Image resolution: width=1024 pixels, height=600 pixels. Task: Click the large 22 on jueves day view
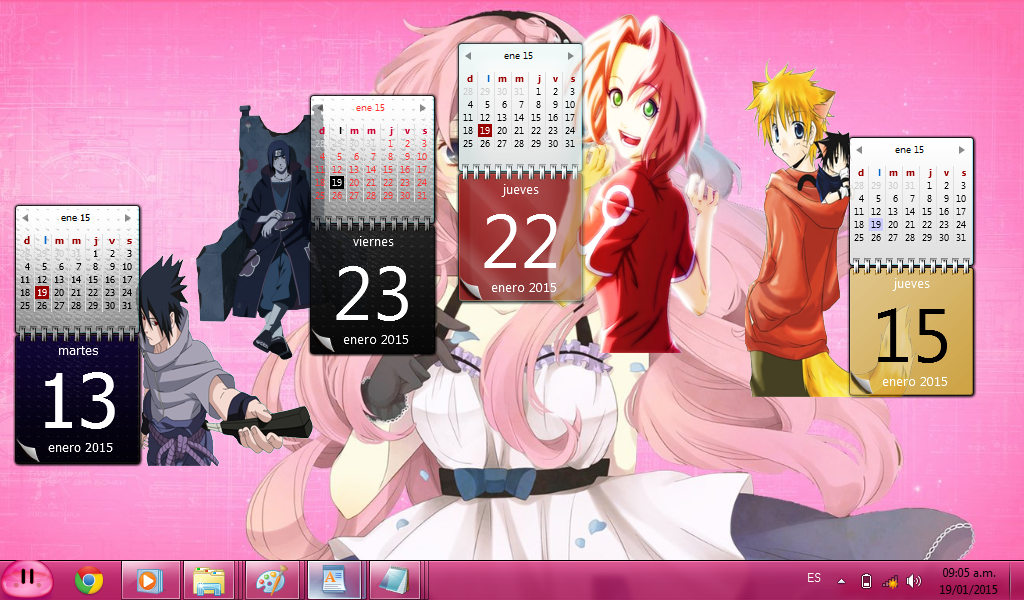click(520, 240)
